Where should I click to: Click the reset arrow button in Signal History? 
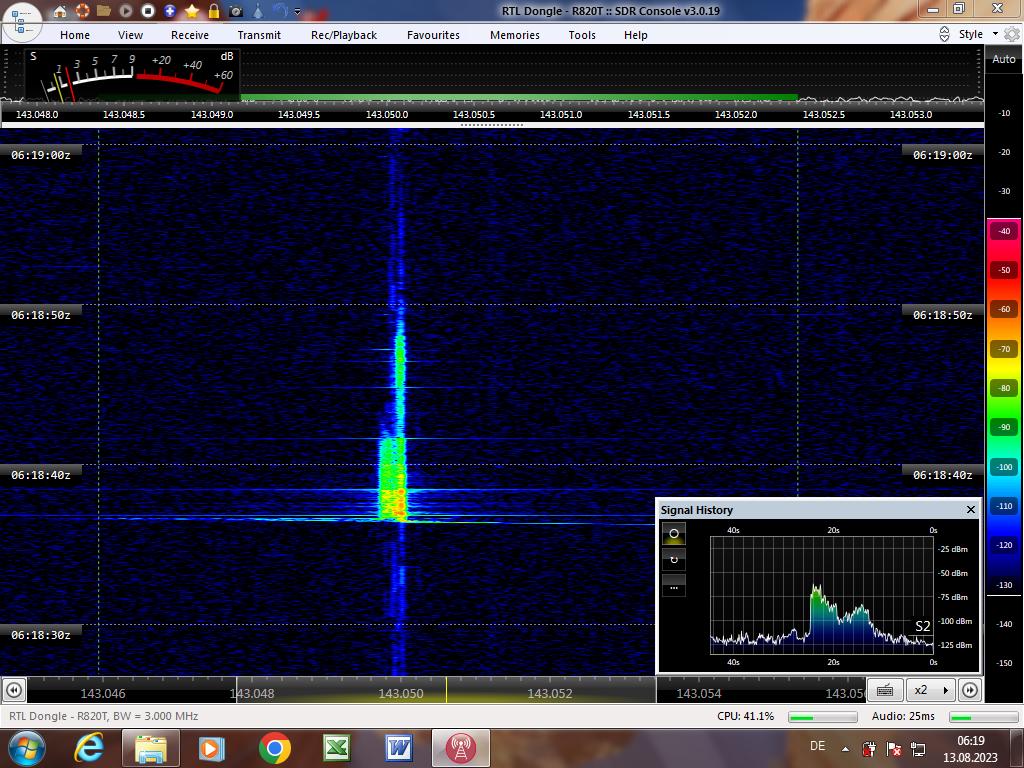point(674,560)
